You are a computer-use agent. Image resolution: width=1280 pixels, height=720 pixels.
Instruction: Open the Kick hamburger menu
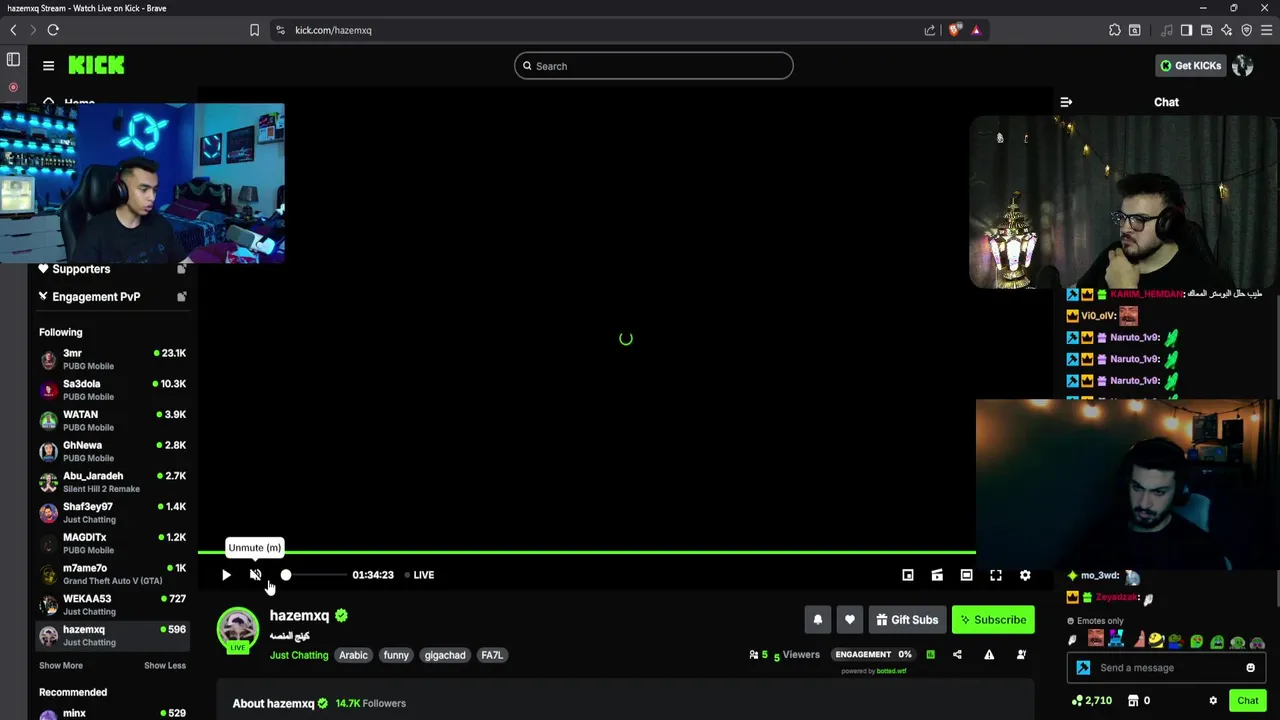click(48, 66)
